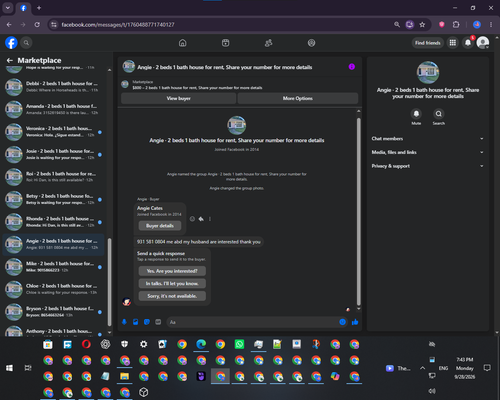Viewport: 500px width, 400px height.
Task: Open the site information icon left of the URL
Action: 54,25
